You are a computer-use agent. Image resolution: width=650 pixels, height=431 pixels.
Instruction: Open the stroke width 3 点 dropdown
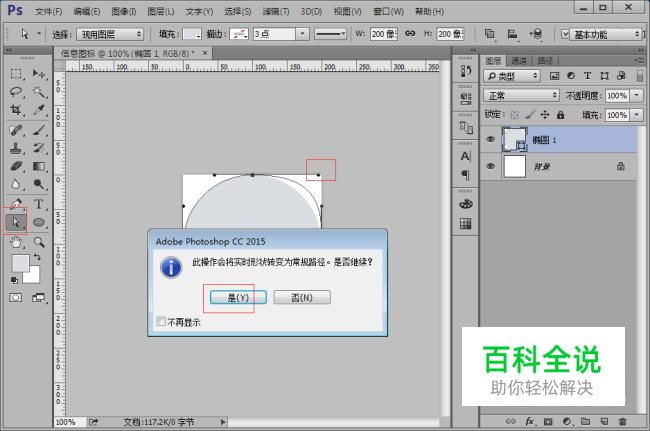coord(302,34)
